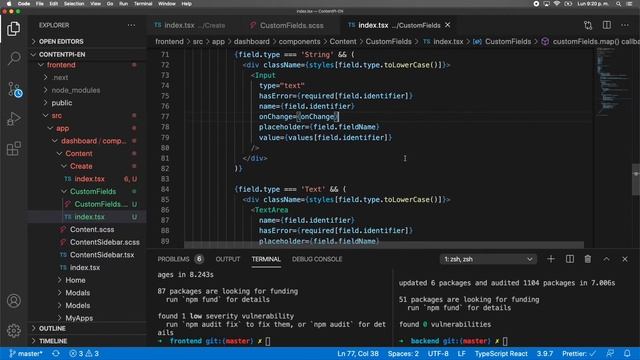
Task: Open notifications bell in status bar
Action: (x=627, y=353)
